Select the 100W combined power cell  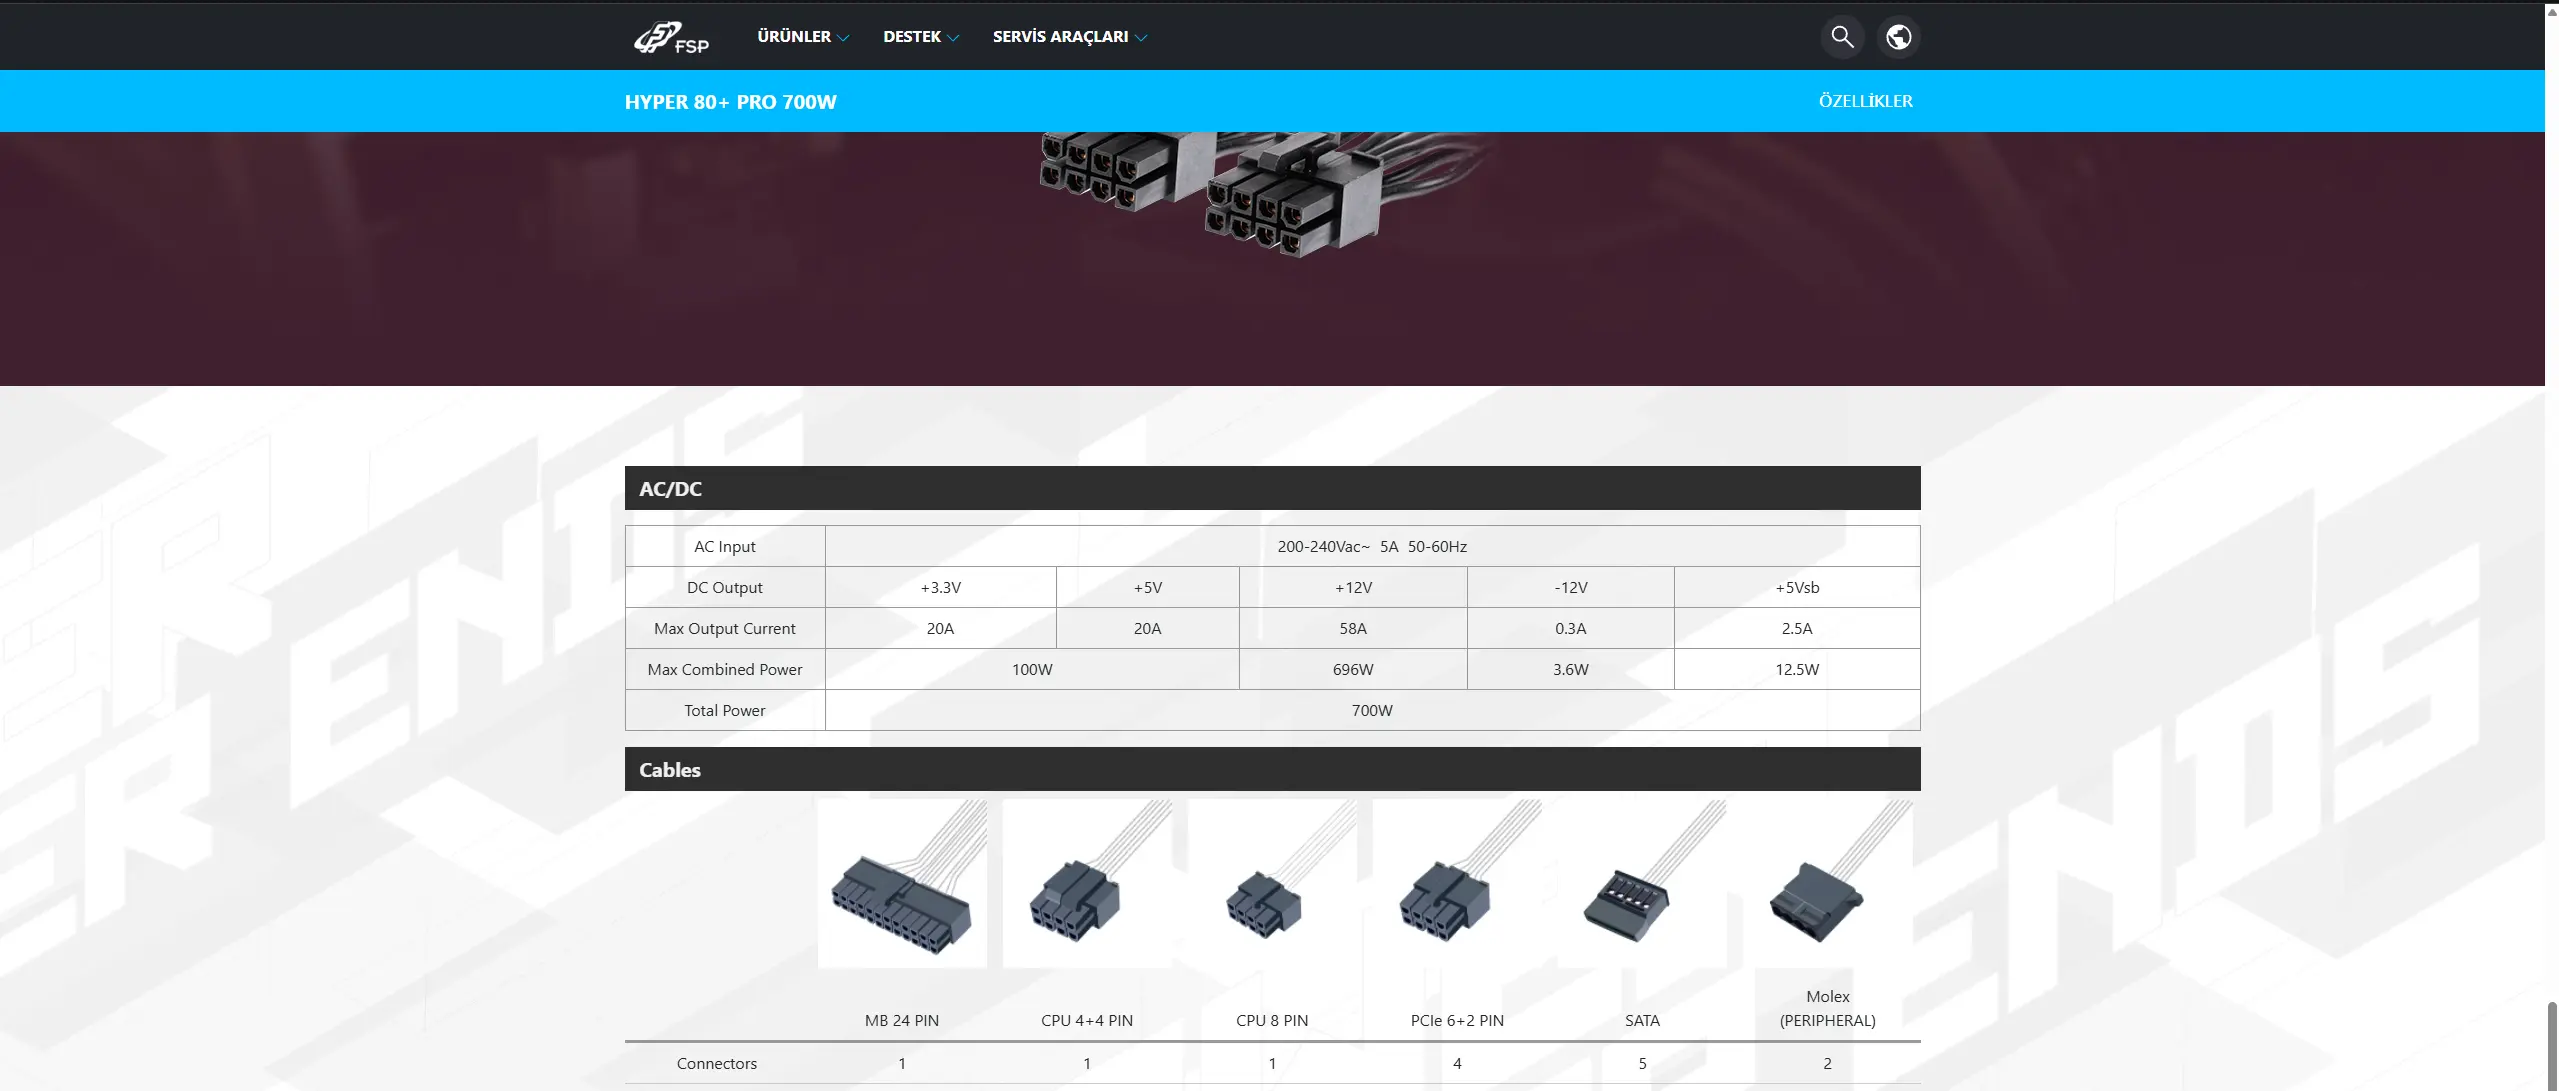[x=1032, y=669]
